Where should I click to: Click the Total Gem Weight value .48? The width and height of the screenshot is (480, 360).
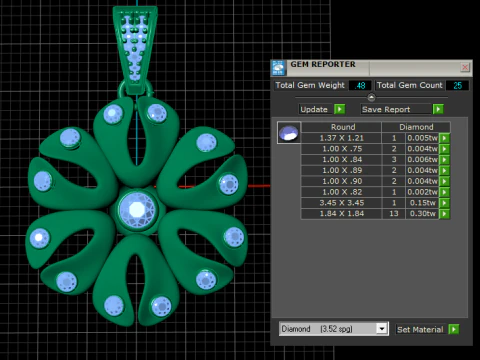tap(360, 86)
